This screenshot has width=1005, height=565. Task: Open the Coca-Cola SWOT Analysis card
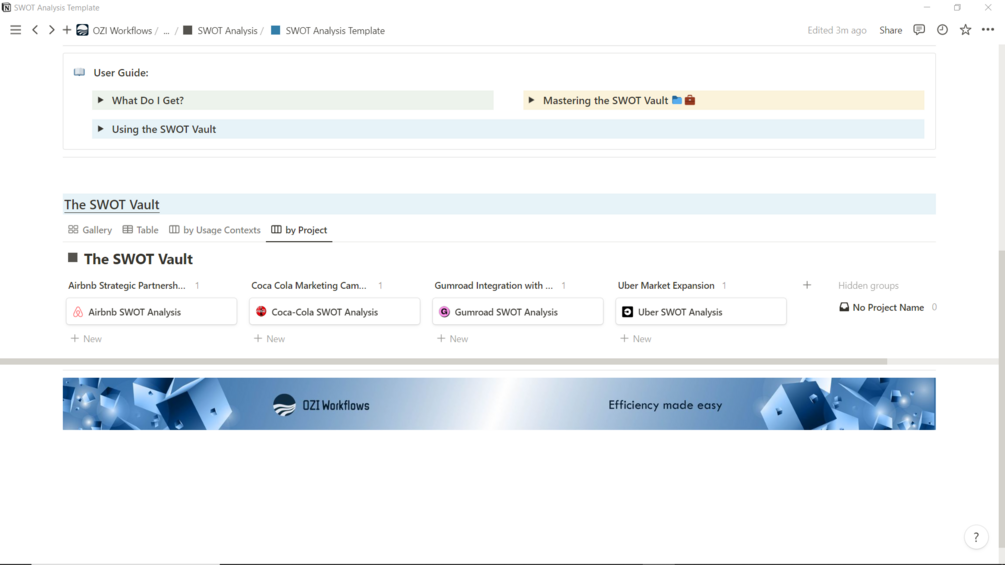click(335, 311)
